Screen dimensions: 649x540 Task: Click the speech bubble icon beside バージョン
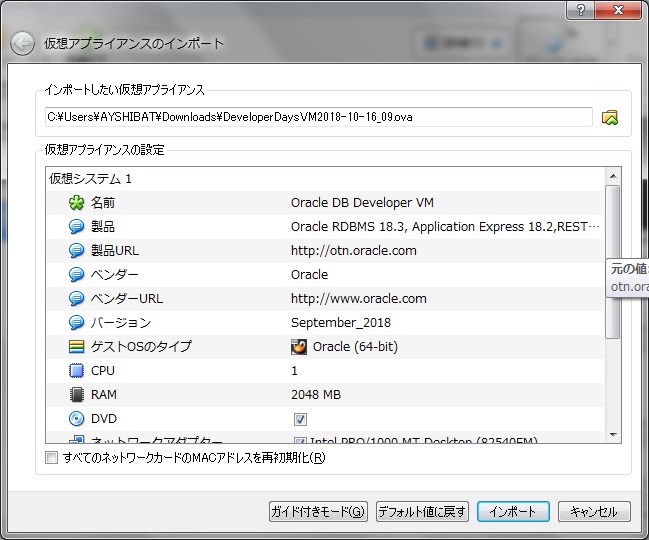[x=77, y=323]
